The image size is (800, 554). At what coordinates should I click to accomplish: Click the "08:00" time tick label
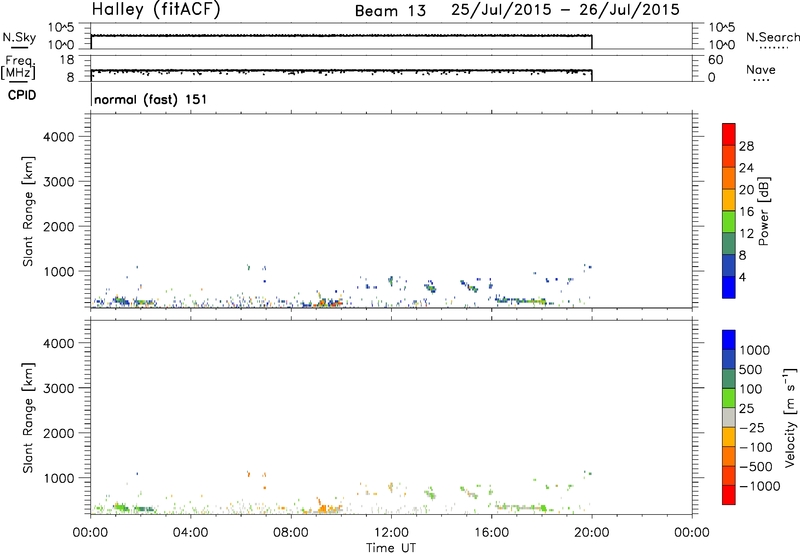tap(291, 533)
